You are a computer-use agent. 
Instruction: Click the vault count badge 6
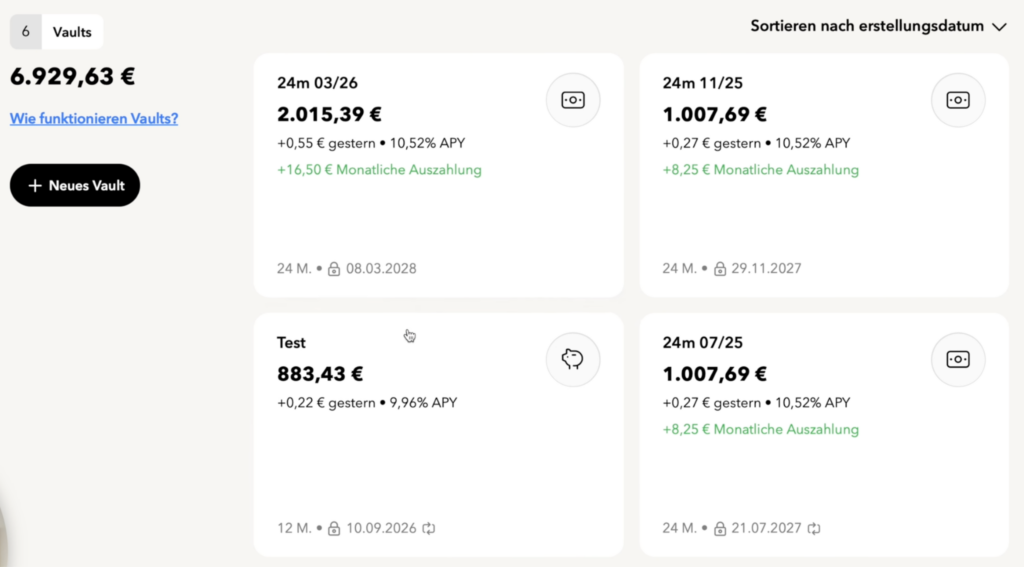pyautogui.click(x=25, y=31)
